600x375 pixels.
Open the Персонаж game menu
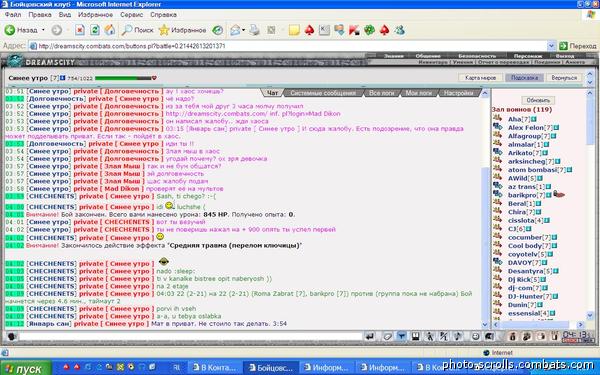coord(527,55)
